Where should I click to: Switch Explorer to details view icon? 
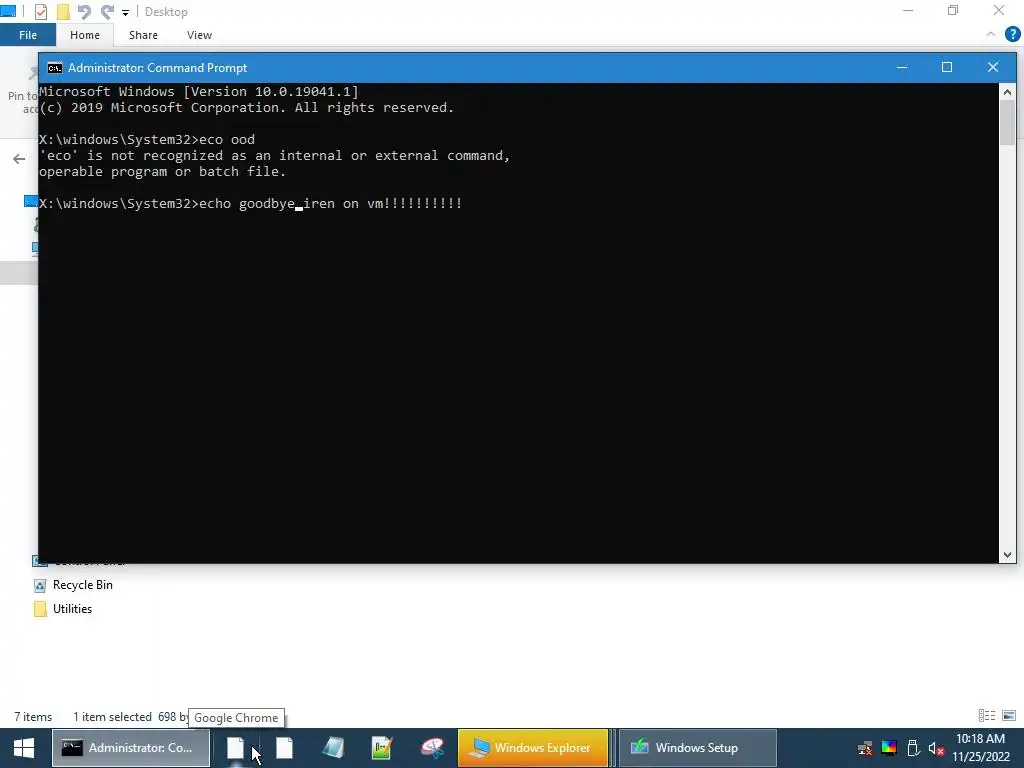click(987, 716)
